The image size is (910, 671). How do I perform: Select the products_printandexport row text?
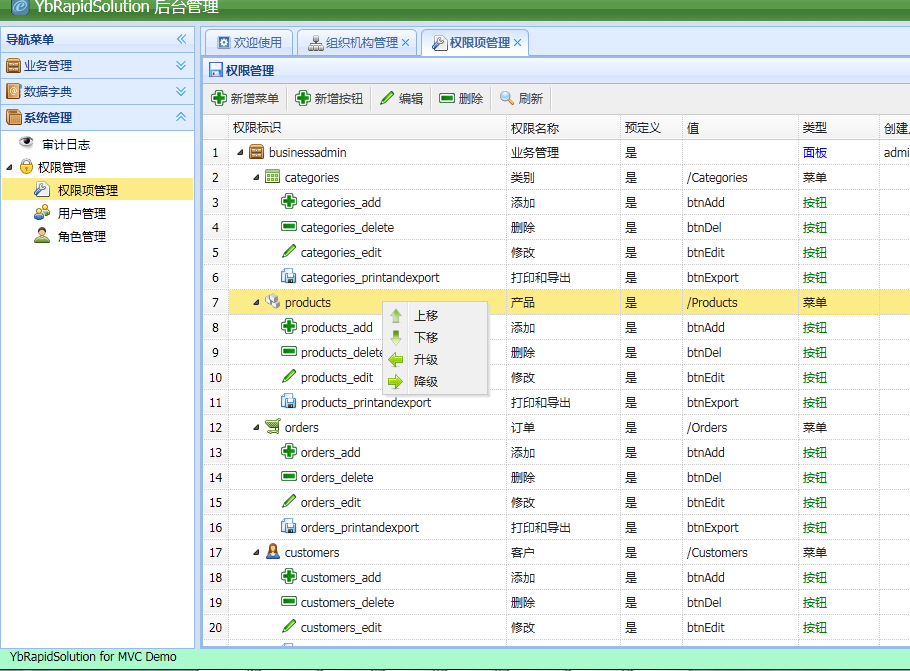click(x=366, y=402)
